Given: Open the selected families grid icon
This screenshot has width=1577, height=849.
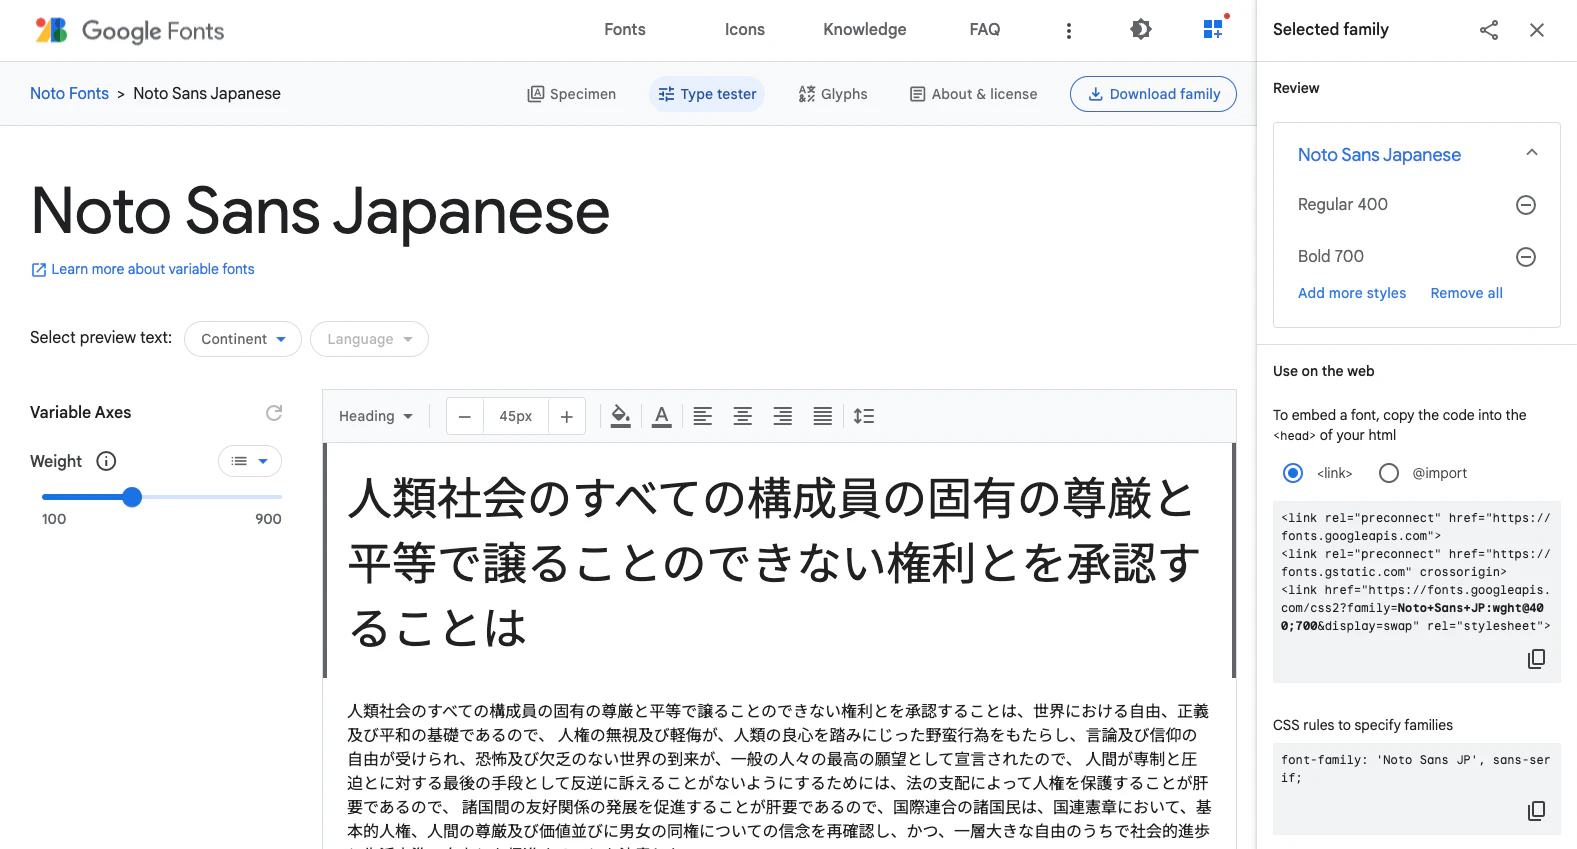Looking at the screenshot, I should [1214, 29].
